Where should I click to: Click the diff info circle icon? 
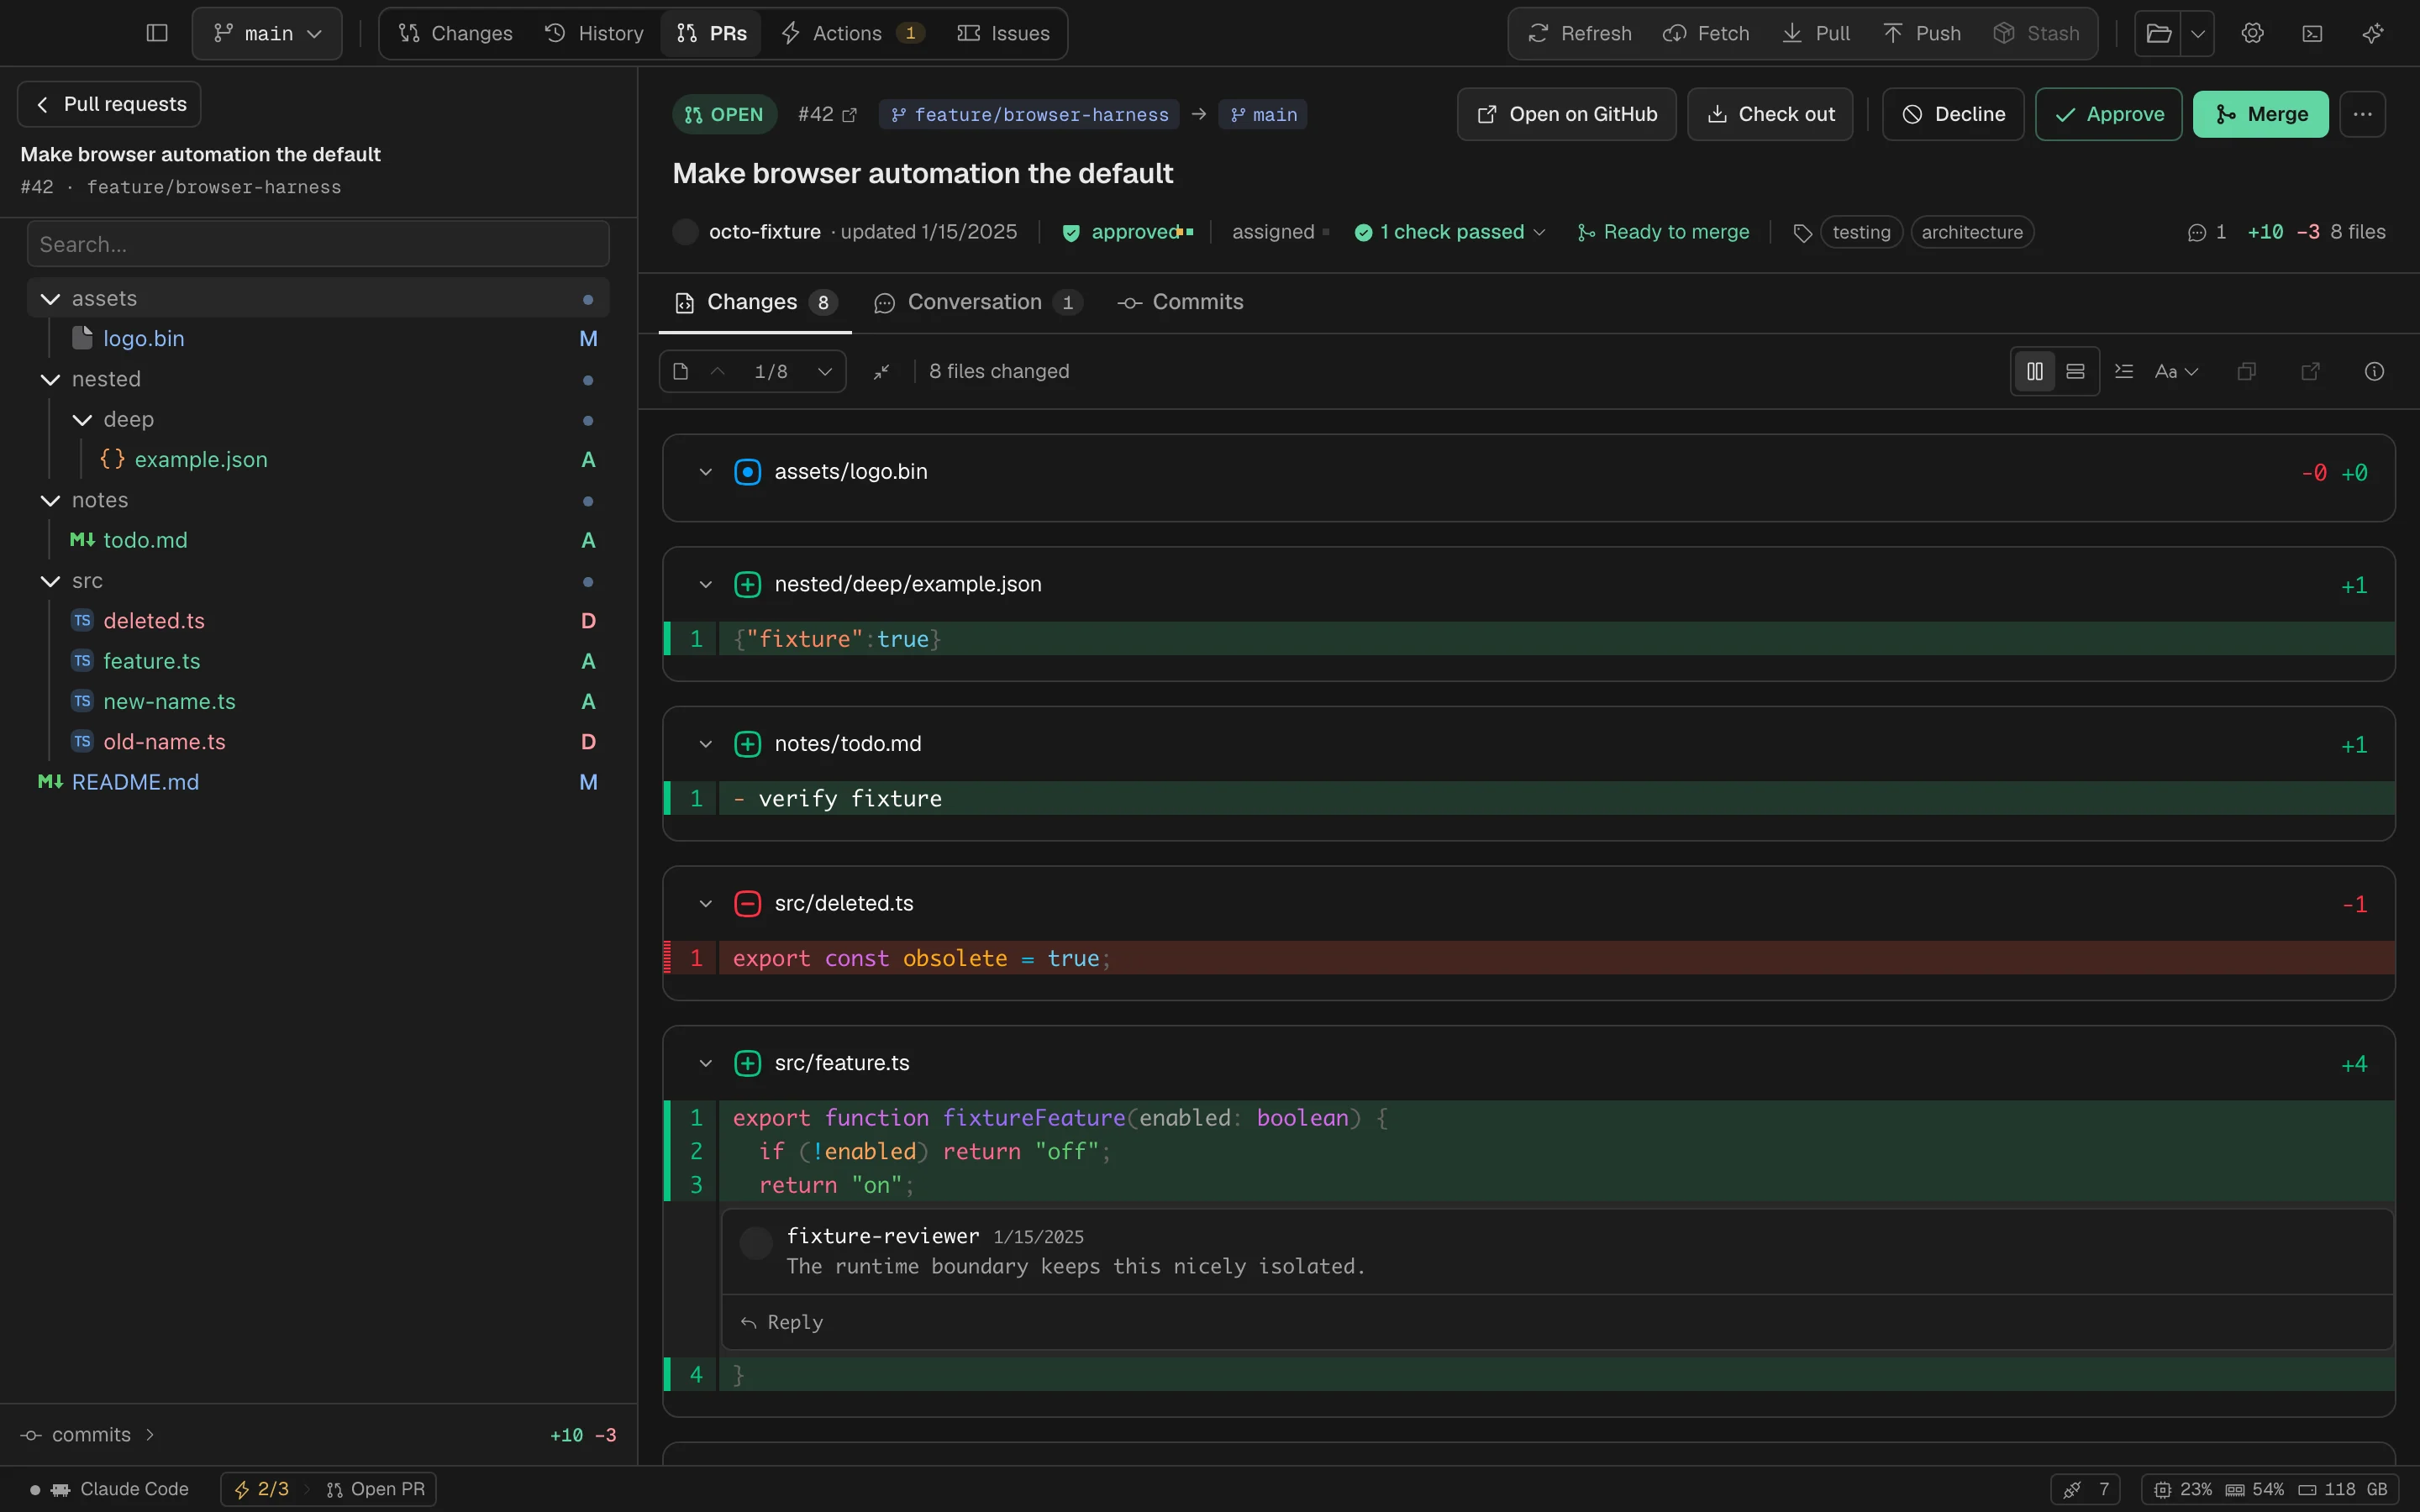tap(2374, 371)
